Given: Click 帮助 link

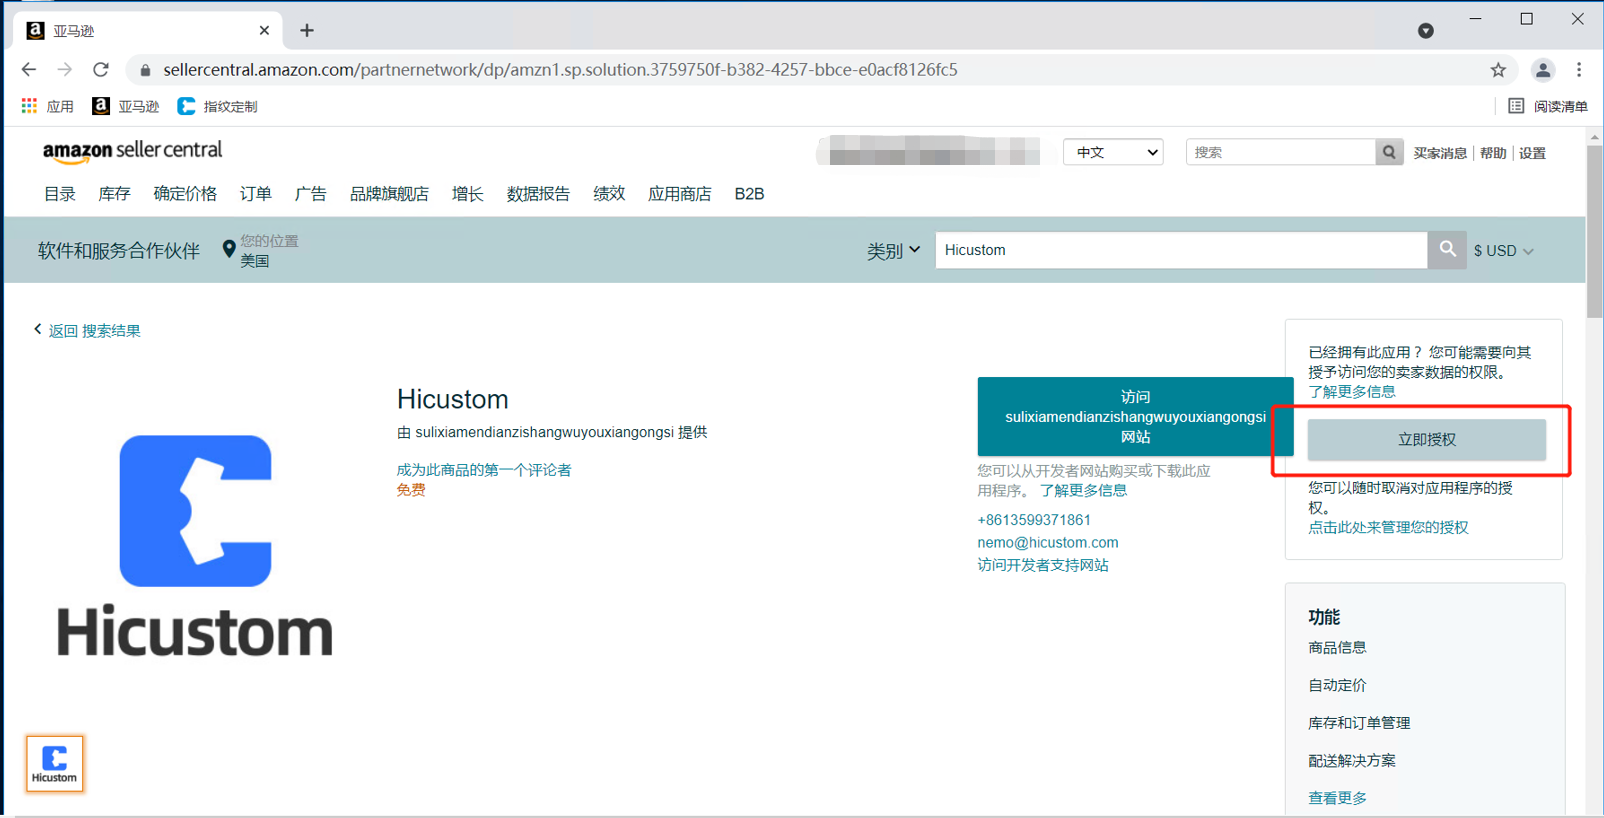Looking at the screenshot, I should 1493,153.
